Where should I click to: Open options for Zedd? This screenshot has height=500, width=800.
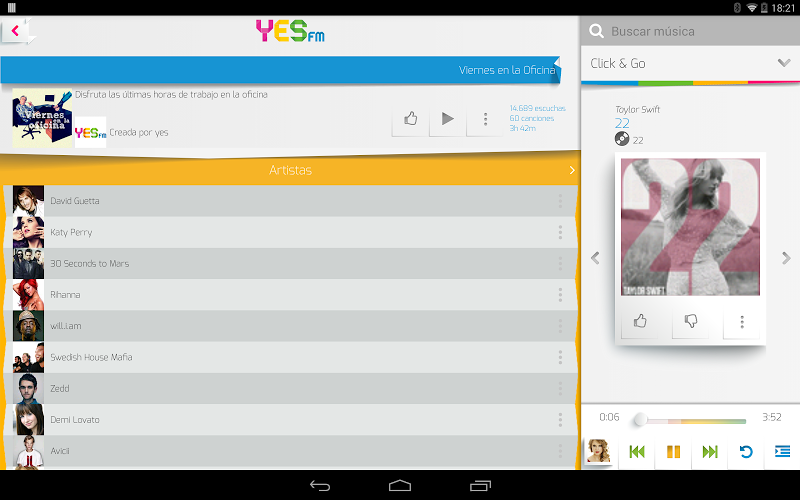click(560, 388)
